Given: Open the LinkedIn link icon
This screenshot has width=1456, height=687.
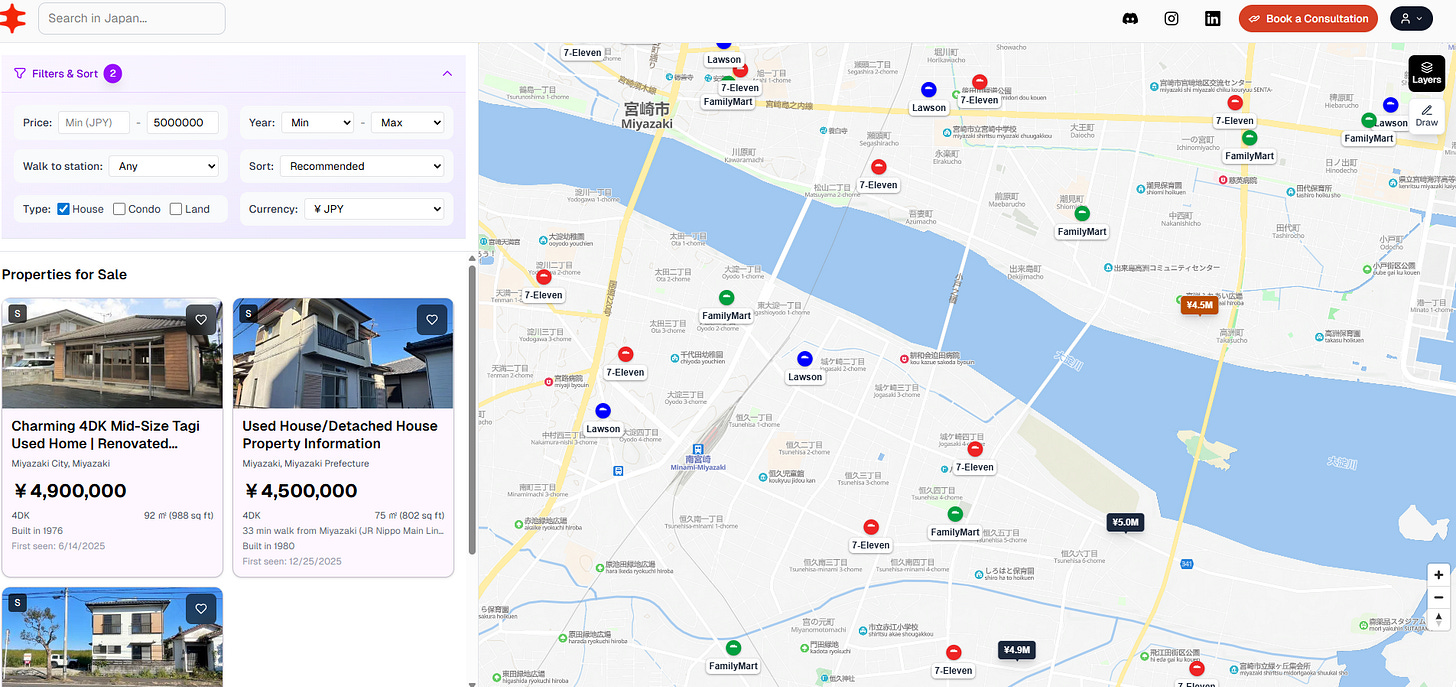Looking at the screenshot, I should (x=1212, y=18).
